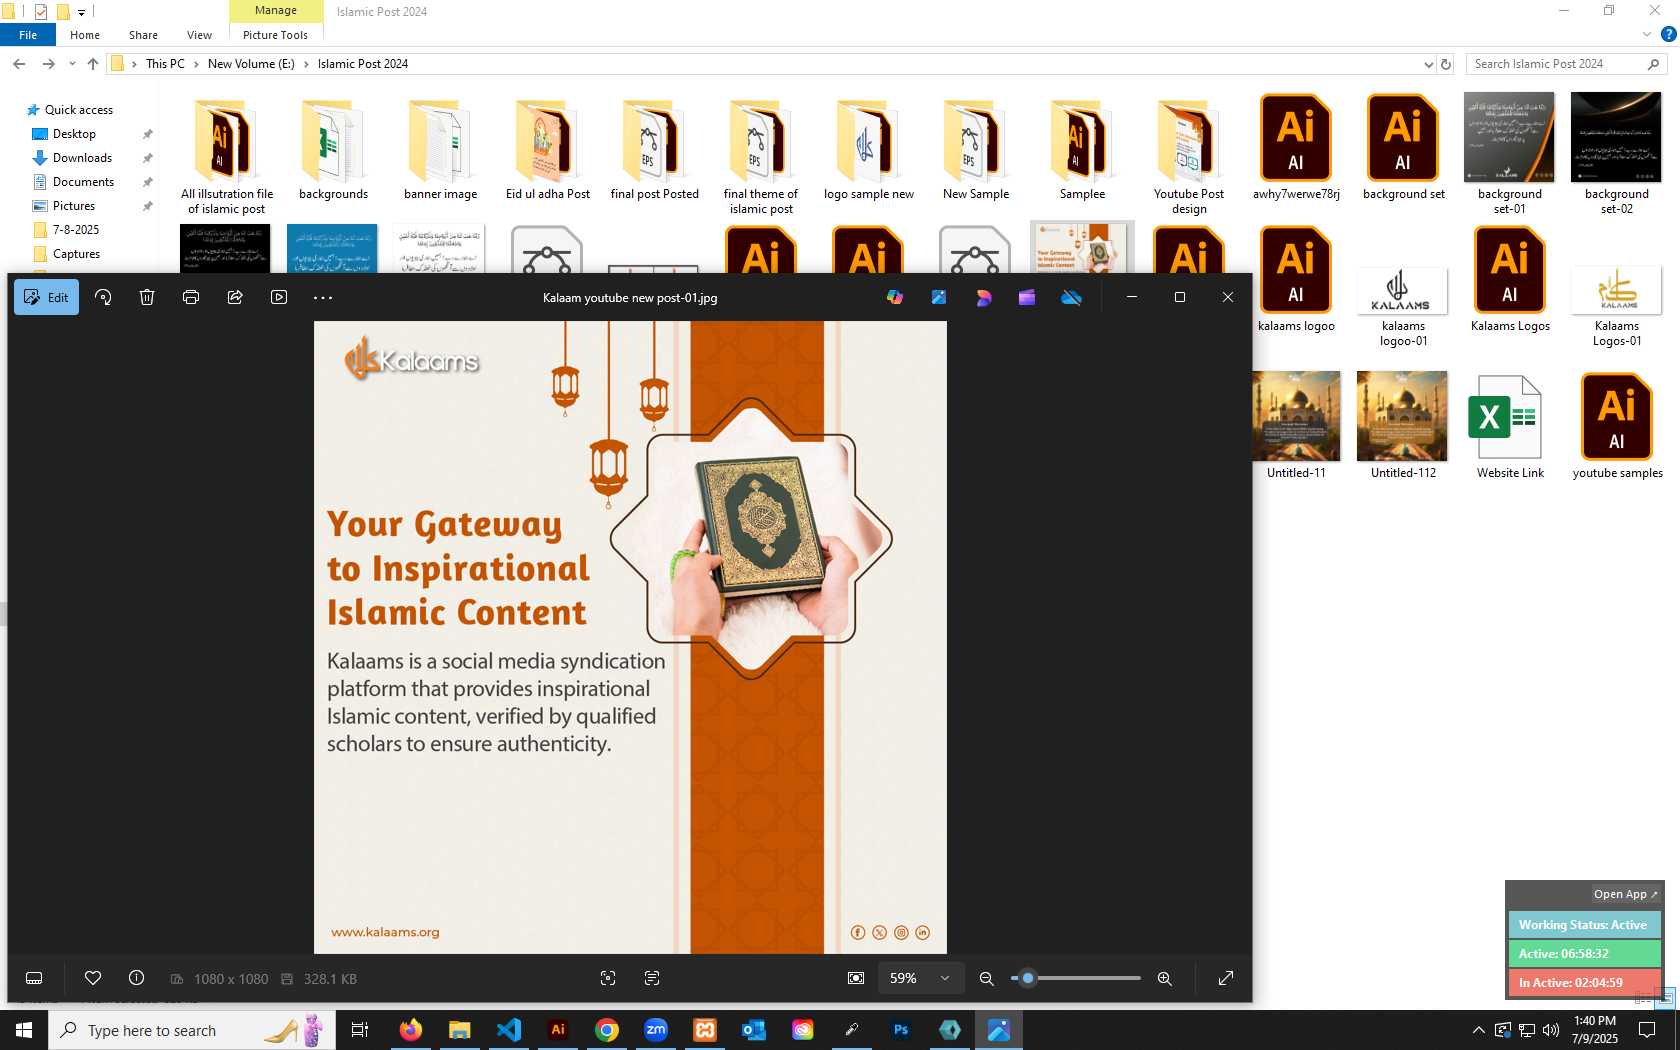The height and width of the screenshot is (1050, 1680).
Task: Select the Eid ul adha Post folder
Action: click(547, 150)
